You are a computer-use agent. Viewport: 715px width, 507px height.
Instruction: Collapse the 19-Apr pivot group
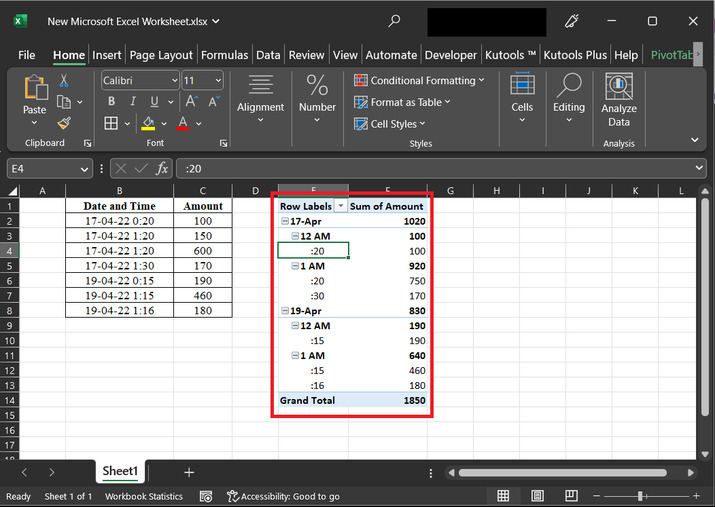coord(285,311)
